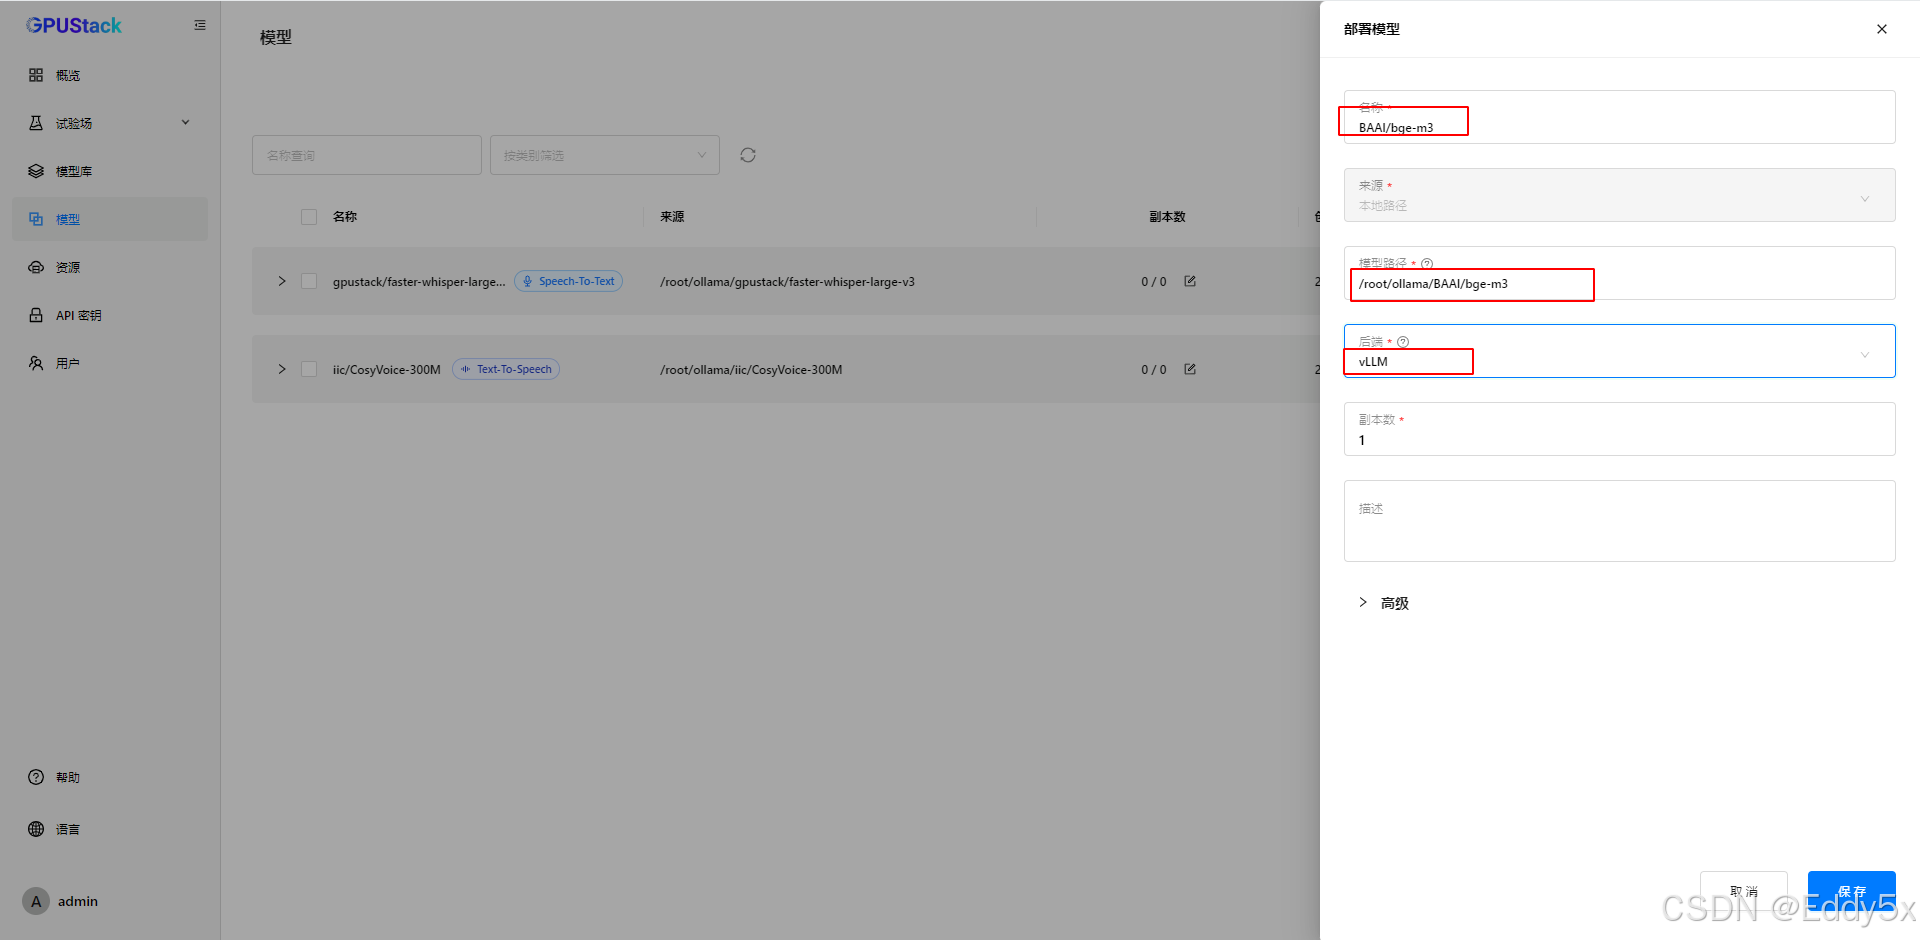Expand the 高级 advanced section
The height and width of the screenshot is (940, 1920).
tap(1384, 603)
